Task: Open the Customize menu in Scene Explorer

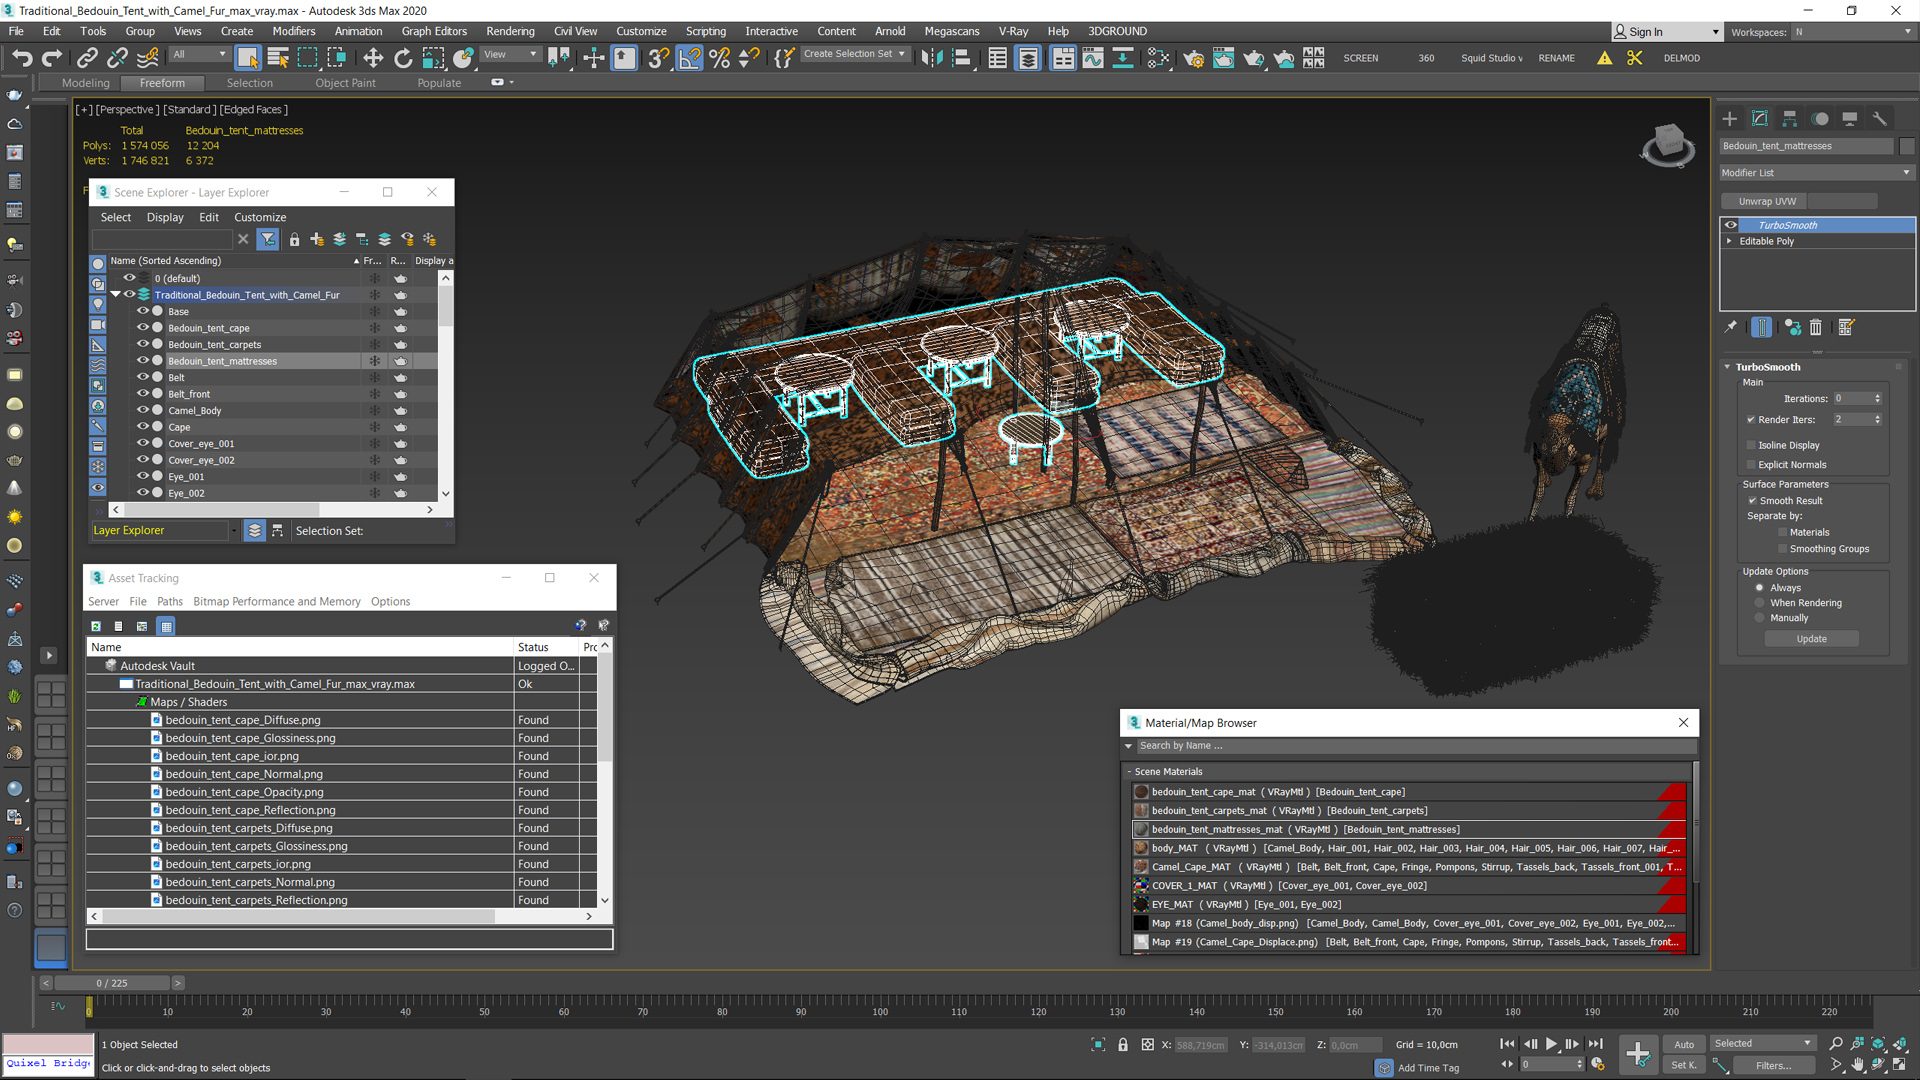Action: [x=260, y=217]
